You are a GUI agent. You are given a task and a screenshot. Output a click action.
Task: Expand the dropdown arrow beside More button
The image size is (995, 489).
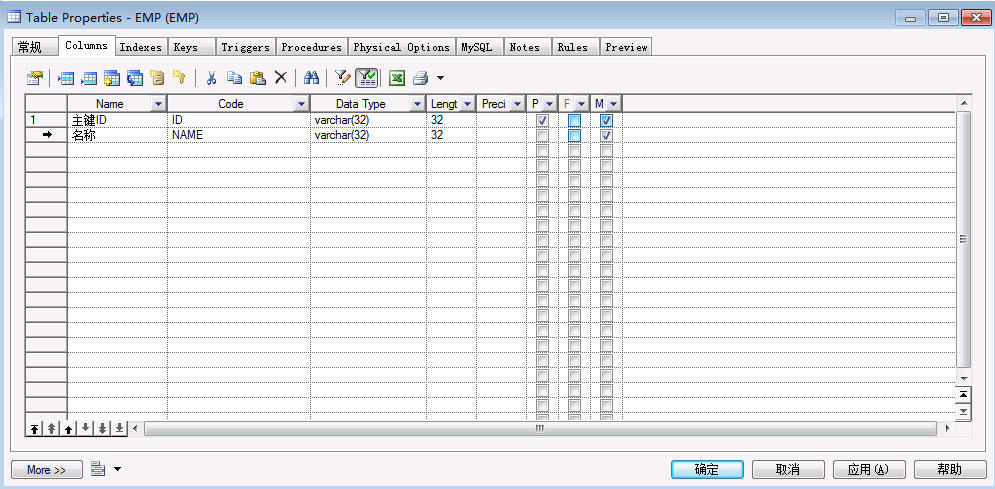(x=117, y=469)
